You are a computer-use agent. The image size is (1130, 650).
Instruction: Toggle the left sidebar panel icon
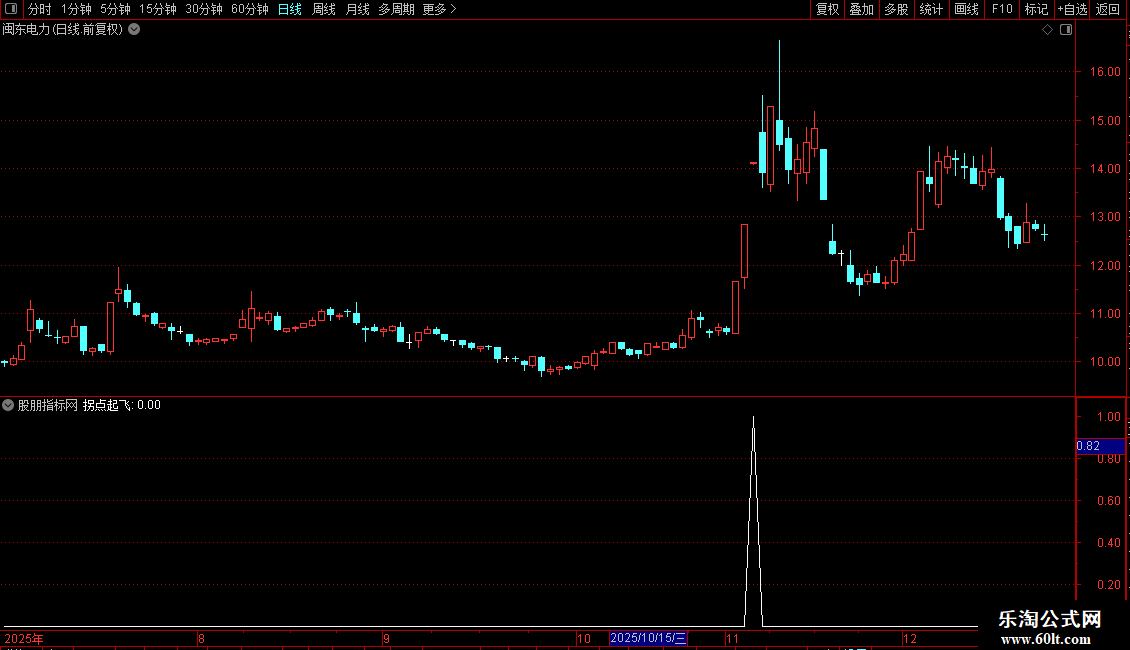[x=11, y=9]
